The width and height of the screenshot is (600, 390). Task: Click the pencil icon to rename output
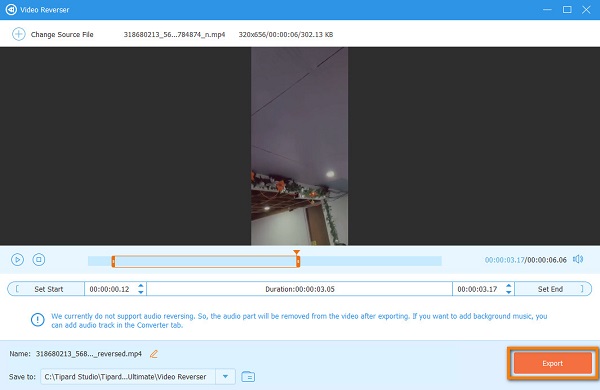[x=154, y=354]
